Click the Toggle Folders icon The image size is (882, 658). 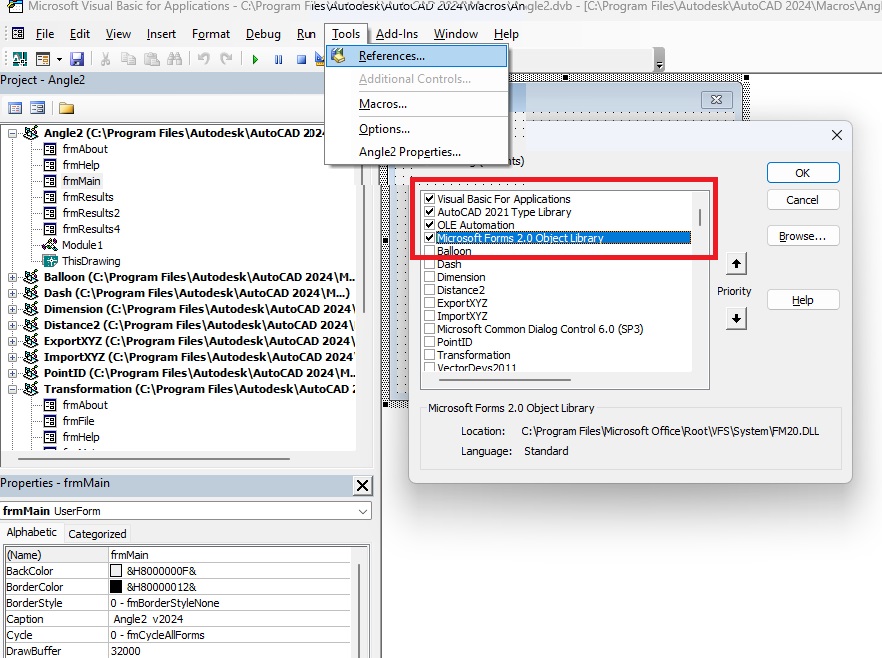click(x=66, y=108)
